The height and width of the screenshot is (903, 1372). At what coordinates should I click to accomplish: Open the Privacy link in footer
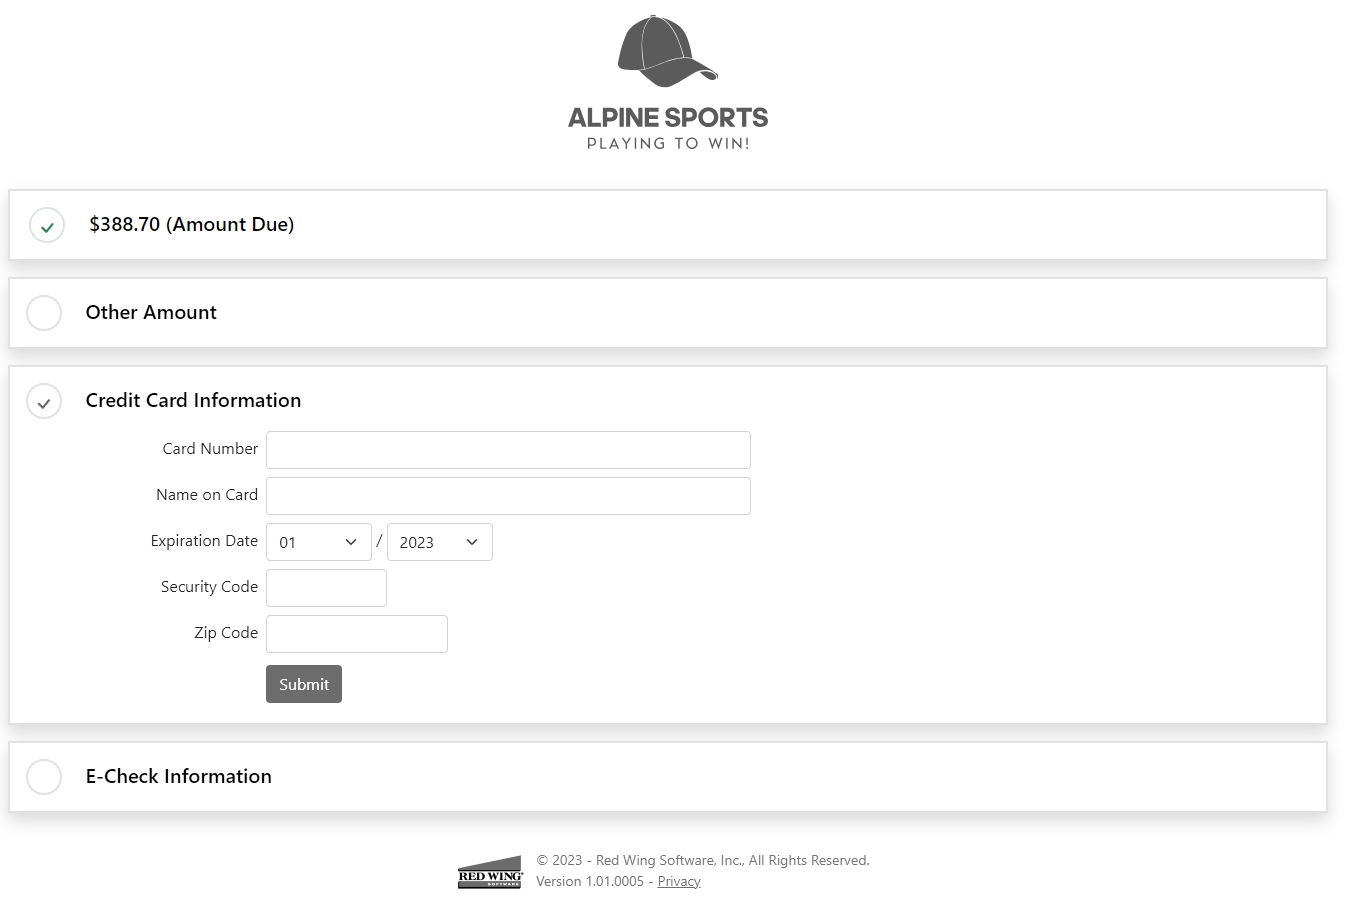679,881
